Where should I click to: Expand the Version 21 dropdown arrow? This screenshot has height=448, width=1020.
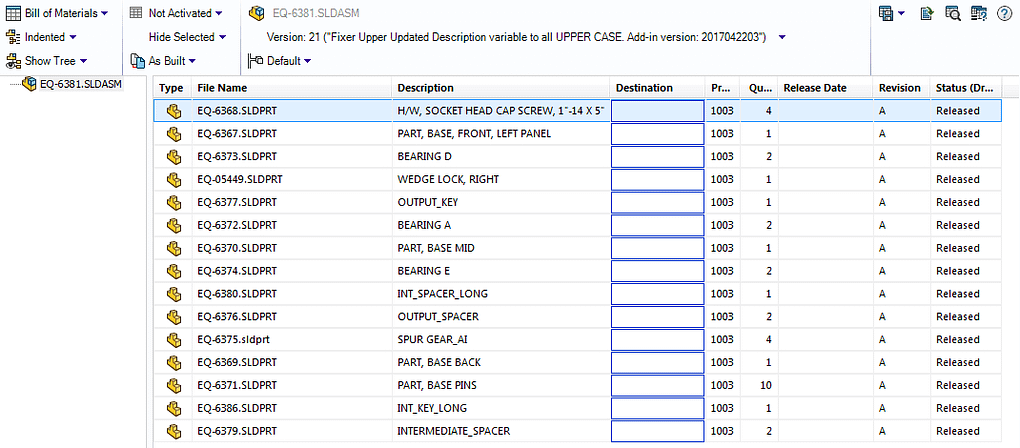click(782, 37)
